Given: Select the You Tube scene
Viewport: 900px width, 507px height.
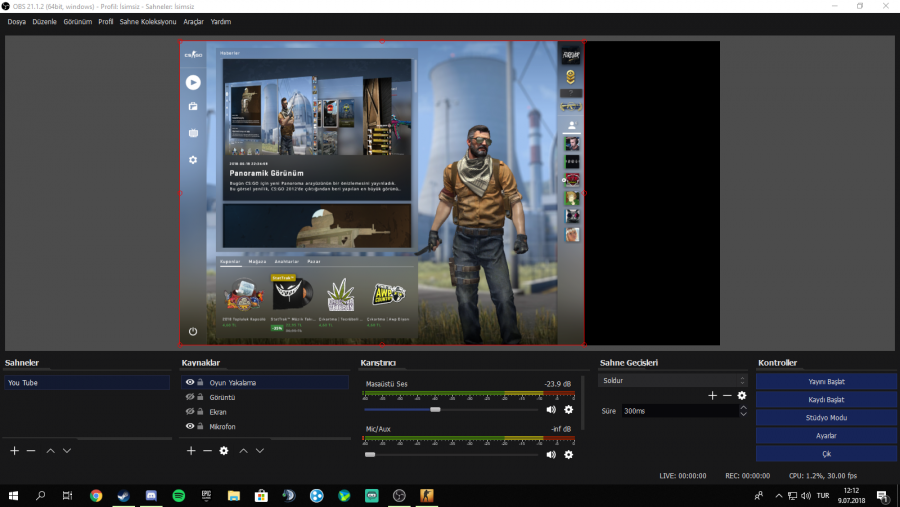Looking at the screenshot, I should click(x=87, y=382).
